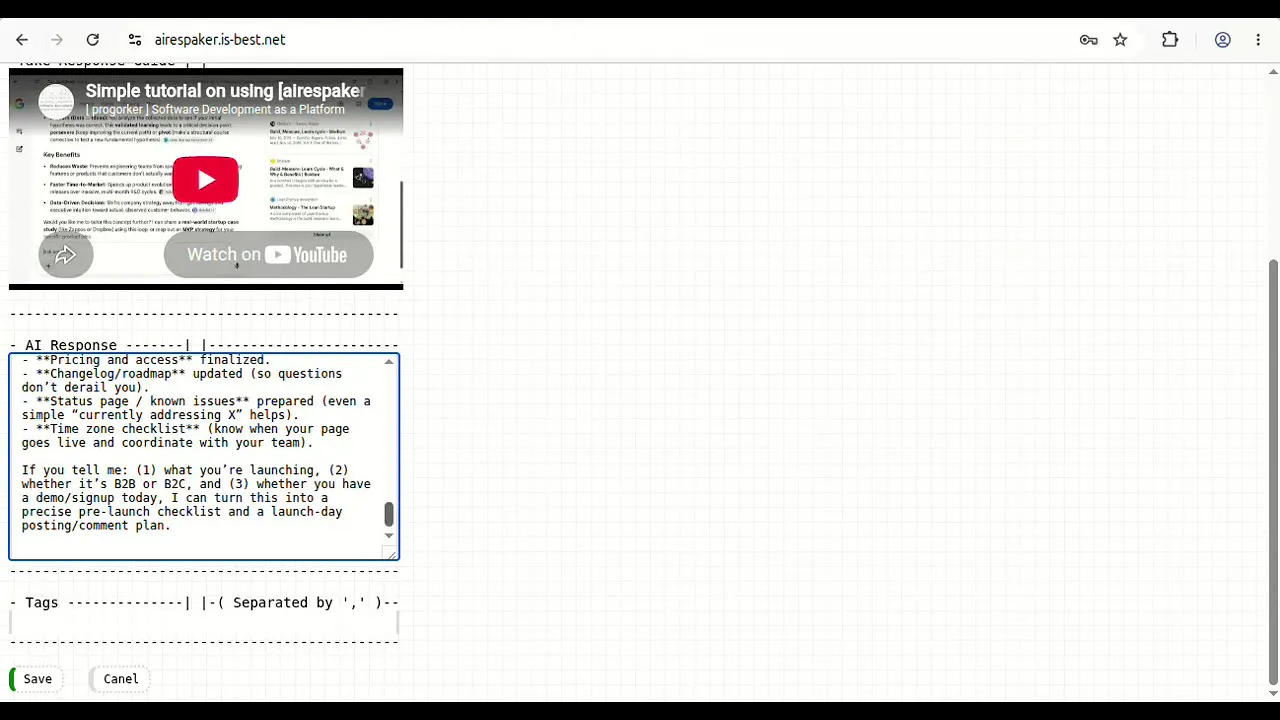Click the 'Status page / known issues' line
The image size is (1280, 720).
coord(196,408)
